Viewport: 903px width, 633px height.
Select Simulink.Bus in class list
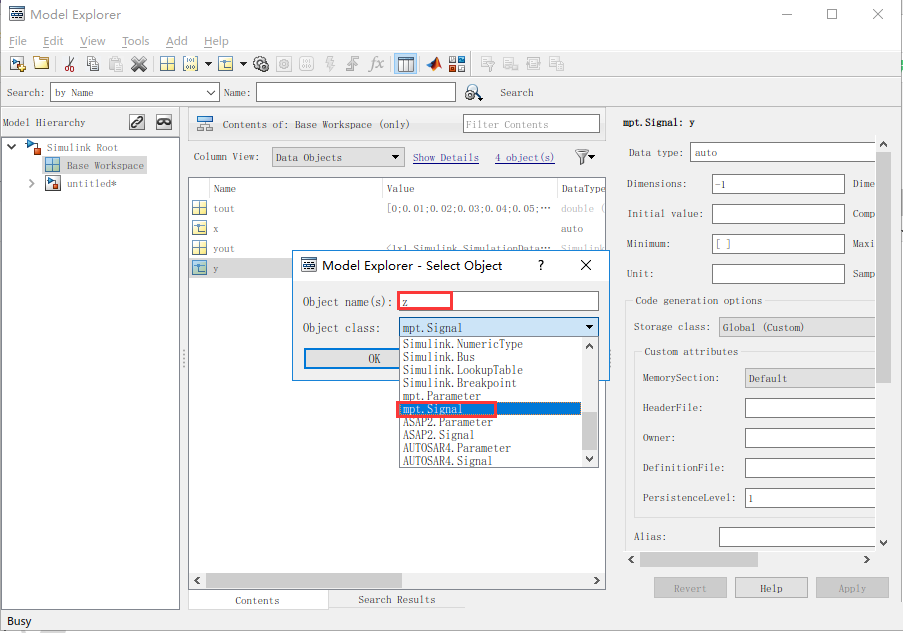491,357
